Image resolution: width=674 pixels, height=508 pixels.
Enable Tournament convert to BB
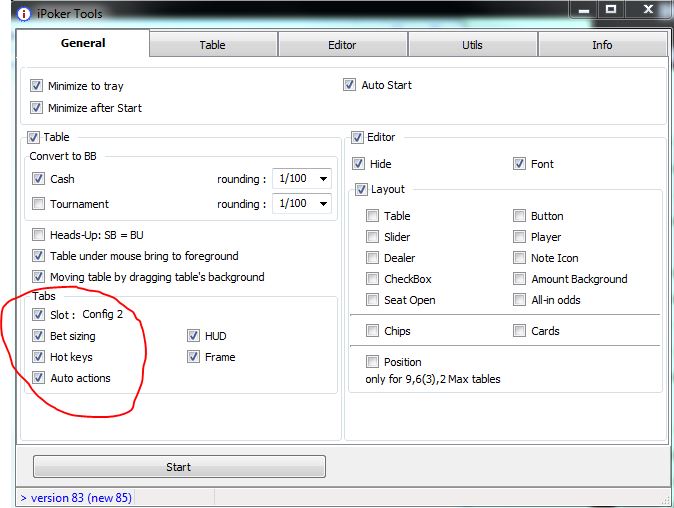click(x=38, y=203)
